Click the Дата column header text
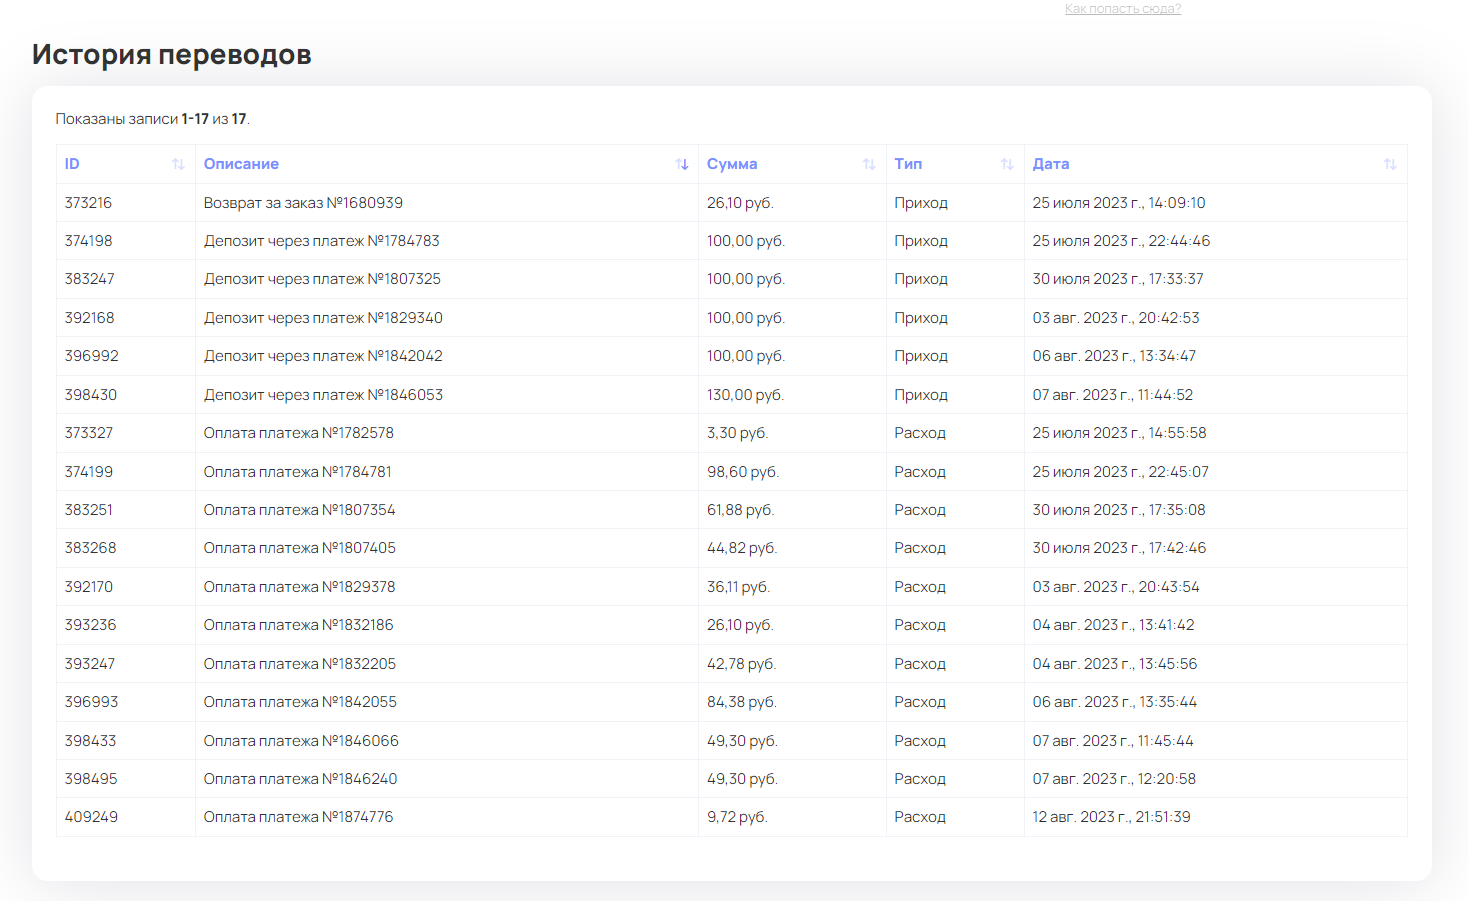Image resolution: width=1468 pixels, height=901 pixels. [x=1051, y=164]
